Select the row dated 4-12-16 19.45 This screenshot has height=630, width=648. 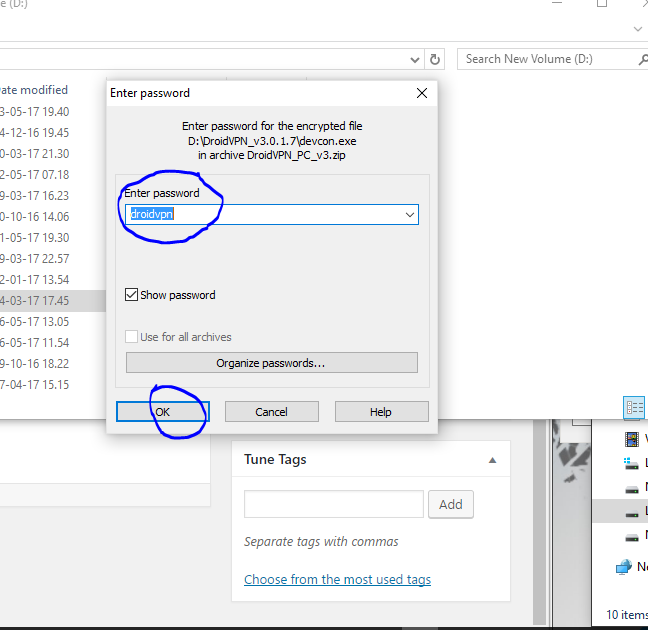point(35,133)
